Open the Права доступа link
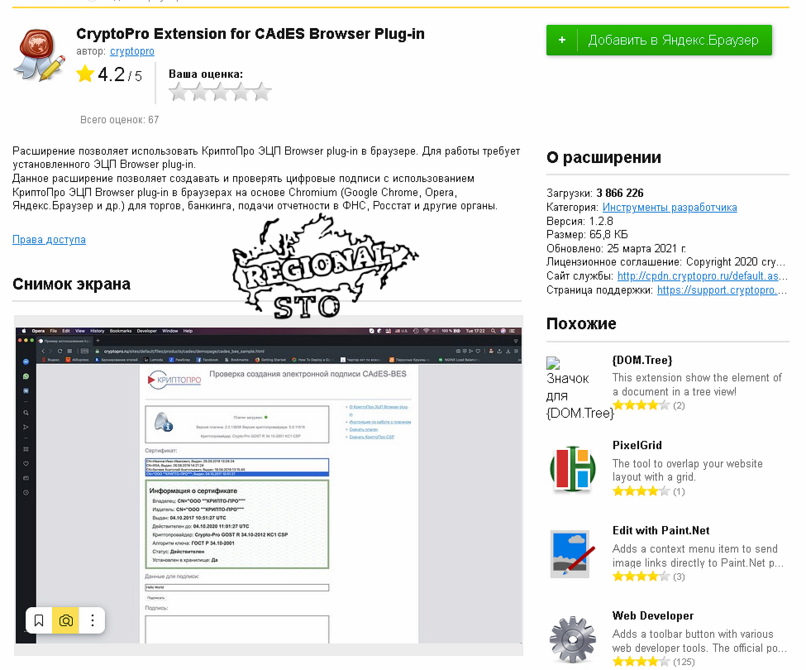Viewport: 806px width, 670px height. [49, 240]
